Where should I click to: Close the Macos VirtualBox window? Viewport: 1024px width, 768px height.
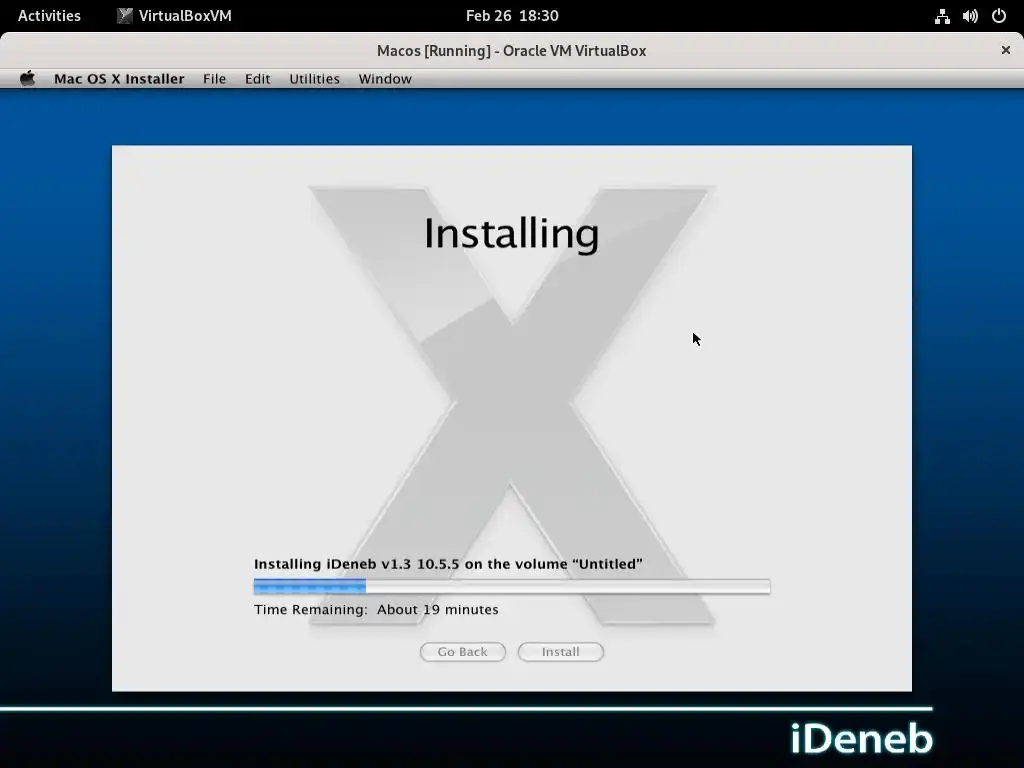pos(1006,50)
